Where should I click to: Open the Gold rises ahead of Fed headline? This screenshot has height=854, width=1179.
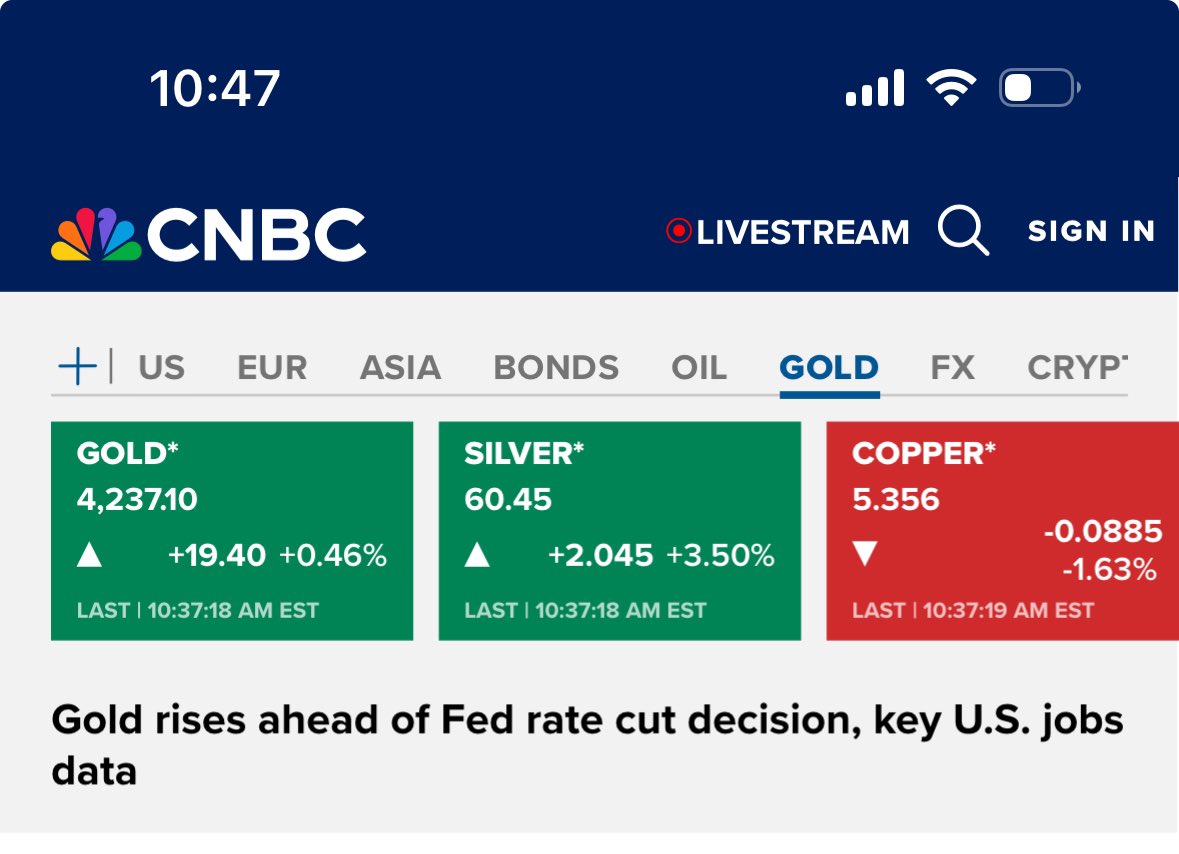pyautogui.click(x=587, y=745)
